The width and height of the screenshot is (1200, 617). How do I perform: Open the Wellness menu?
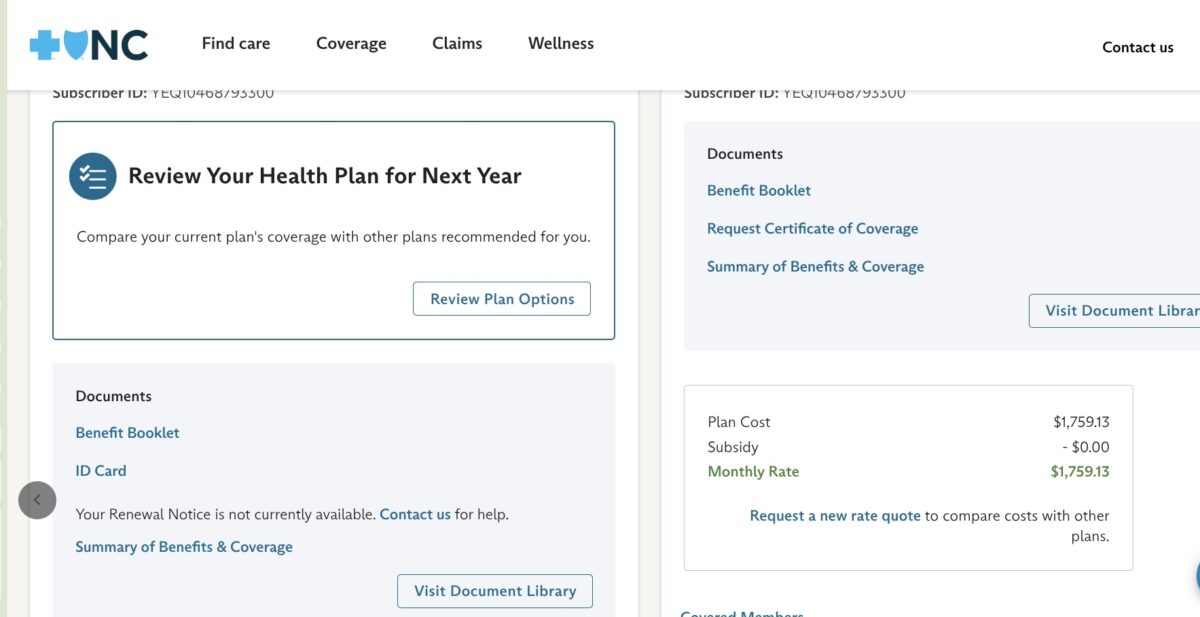(560, 43)
